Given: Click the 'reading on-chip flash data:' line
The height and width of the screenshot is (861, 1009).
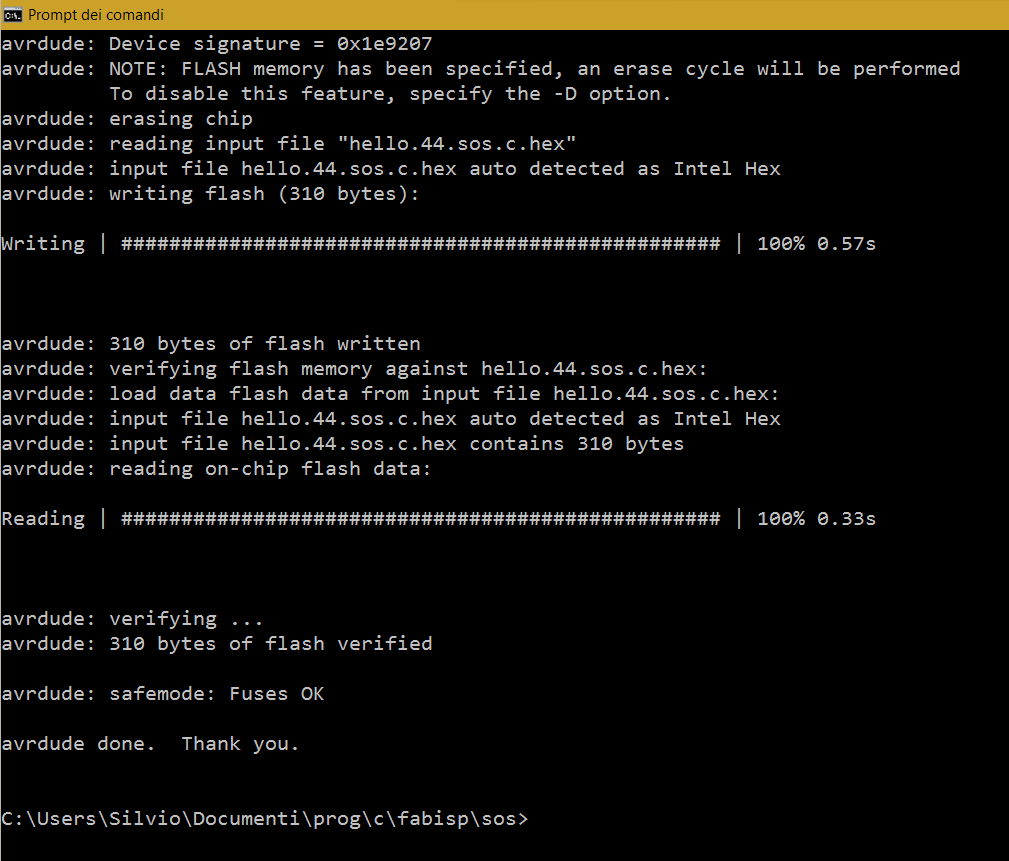Looking at the screenshot, I should point(216,468).
